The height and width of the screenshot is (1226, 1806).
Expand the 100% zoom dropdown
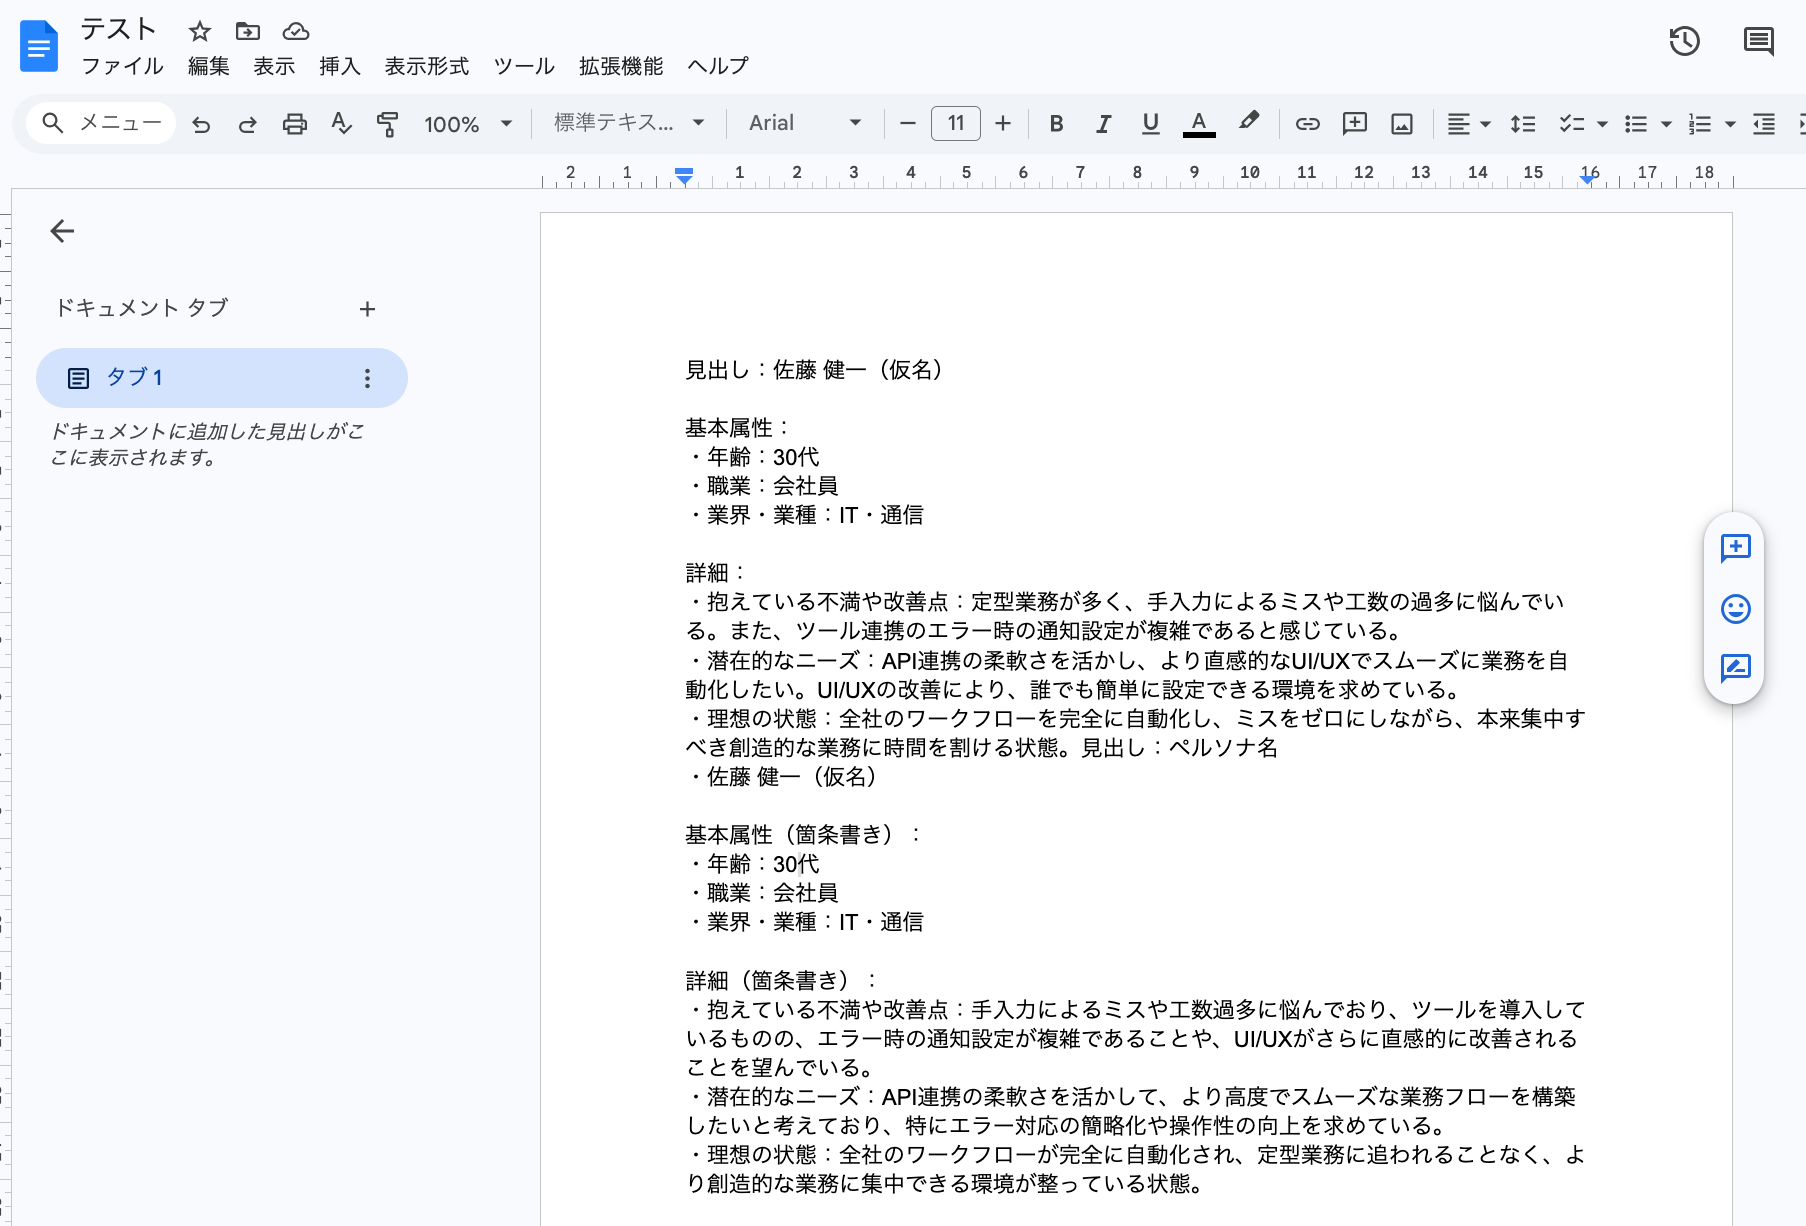(468, 124)
